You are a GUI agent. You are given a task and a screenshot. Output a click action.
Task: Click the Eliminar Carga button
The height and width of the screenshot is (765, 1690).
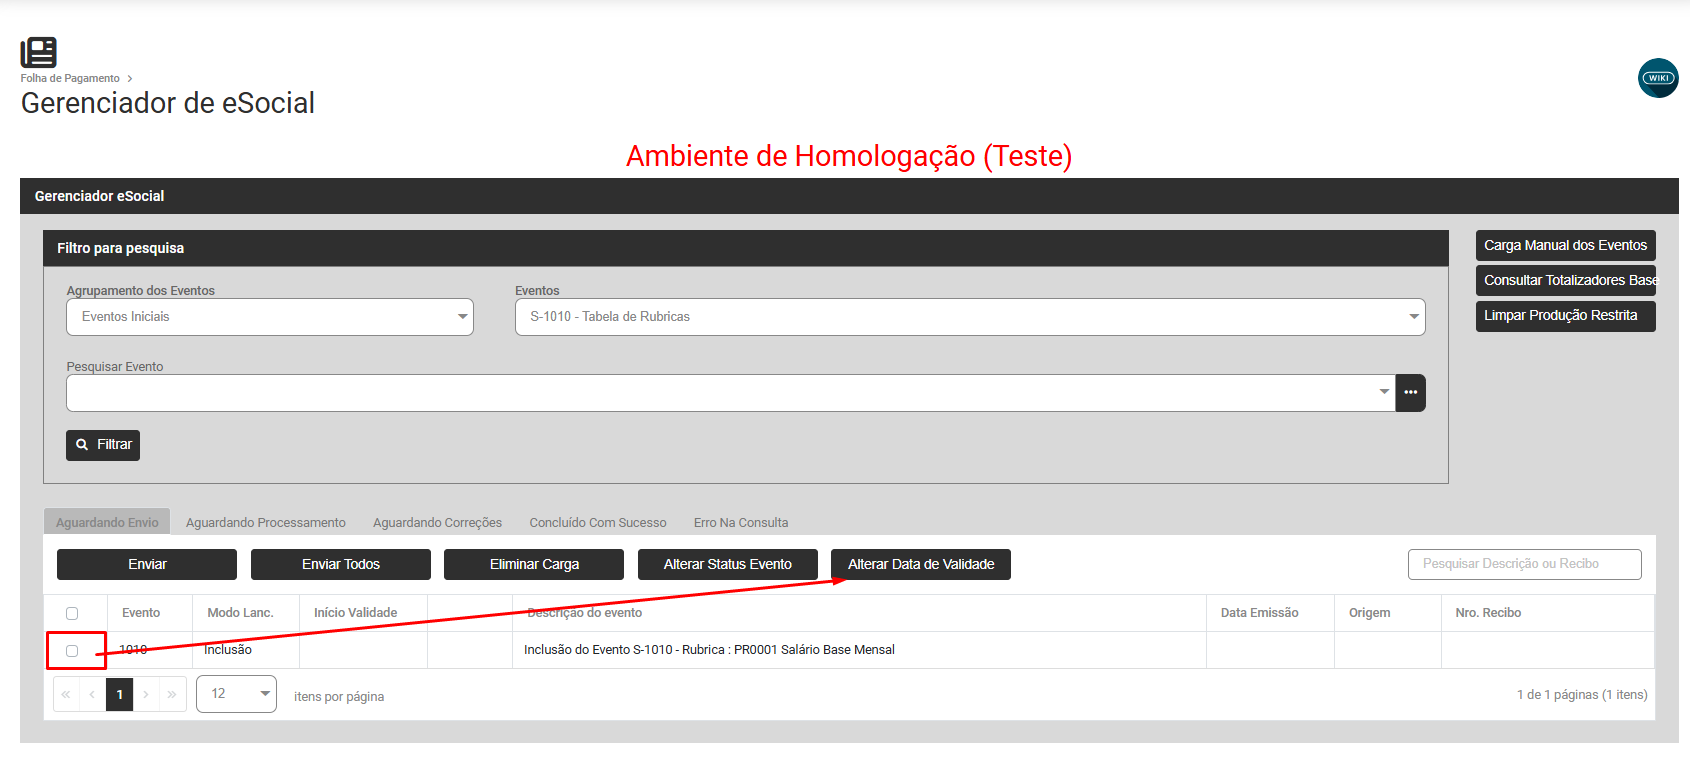coord(534,565)
